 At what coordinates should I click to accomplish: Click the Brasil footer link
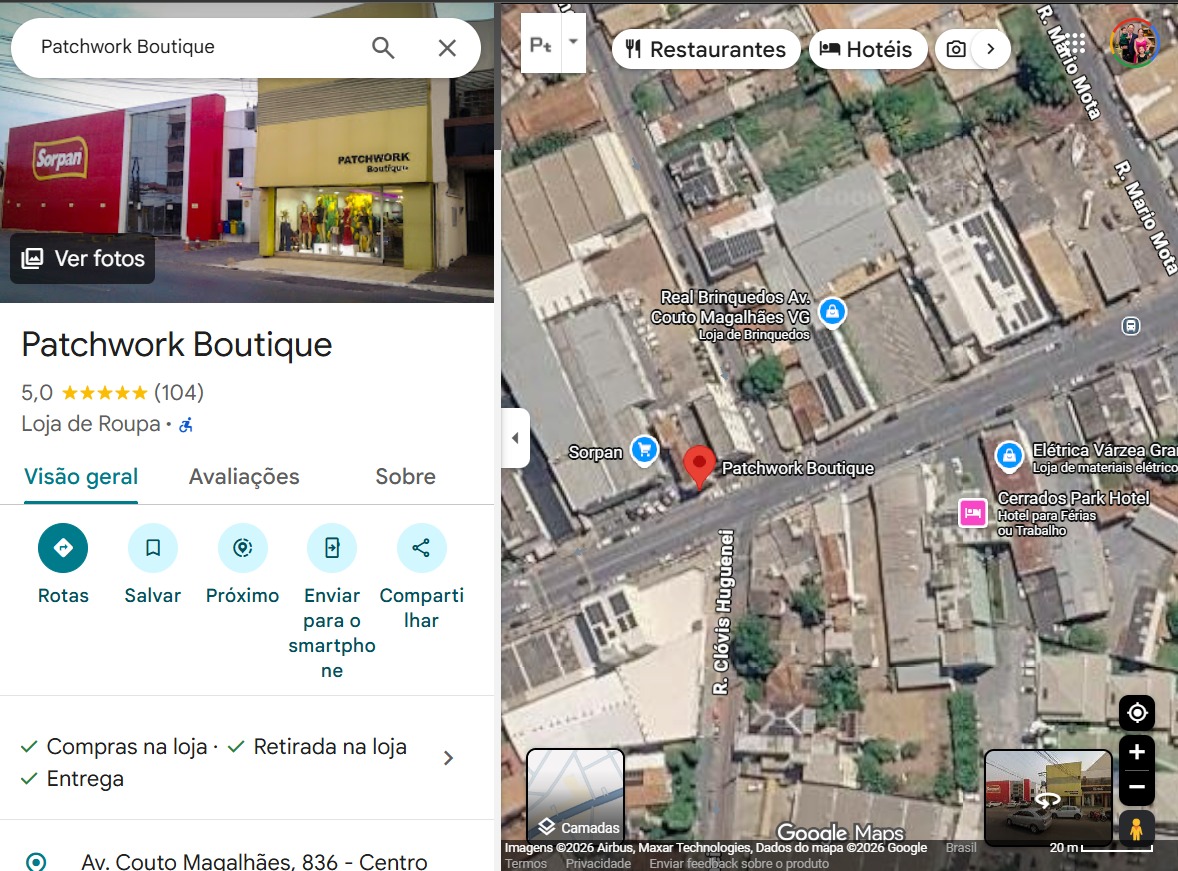961,848
